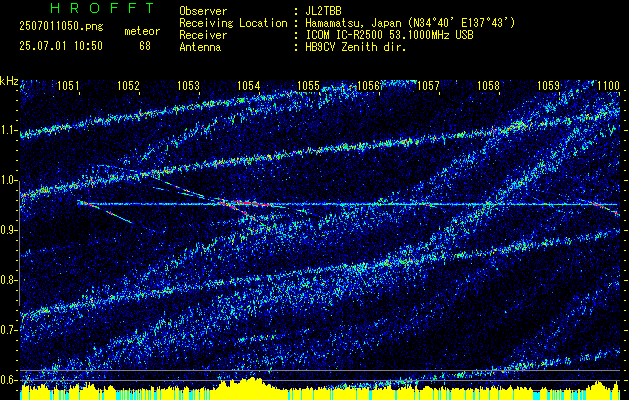Viewport: 629px width, 400px height.
Task: Click the meteor count 68
Action: (145, 46)
